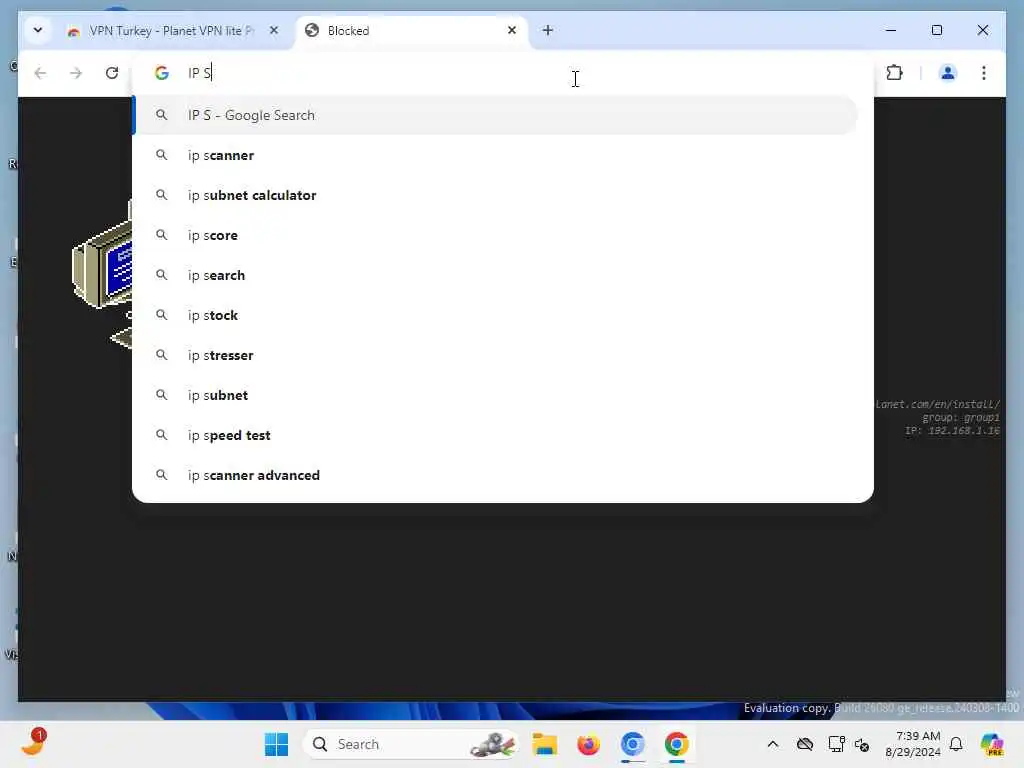
Task: Open File Explorer from taskbar
Action: (544, 744)
